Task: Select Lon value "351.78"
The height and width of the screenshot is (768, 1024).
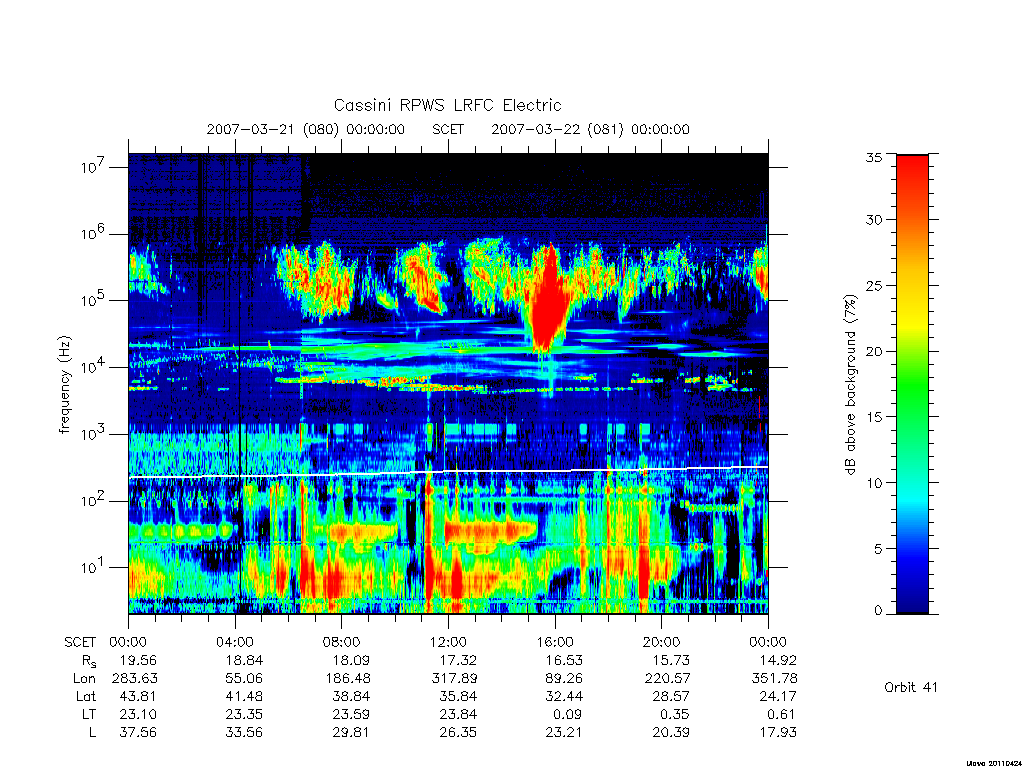Action: [775, 679]
